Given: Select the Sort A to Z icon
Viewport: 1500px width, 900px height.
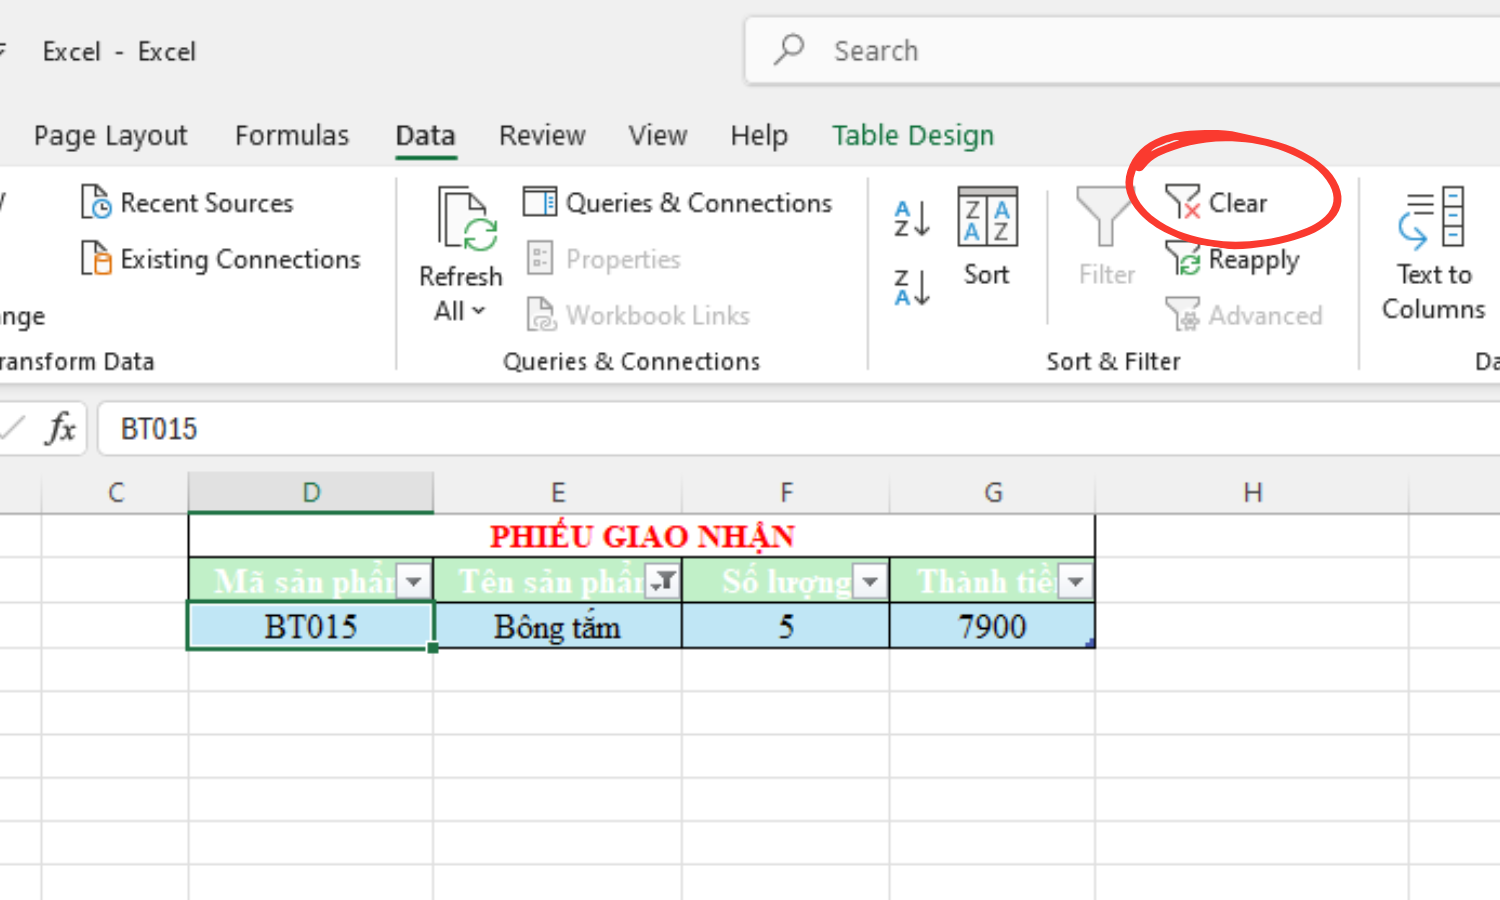Looking at the screenshot, I should point(910,218).
